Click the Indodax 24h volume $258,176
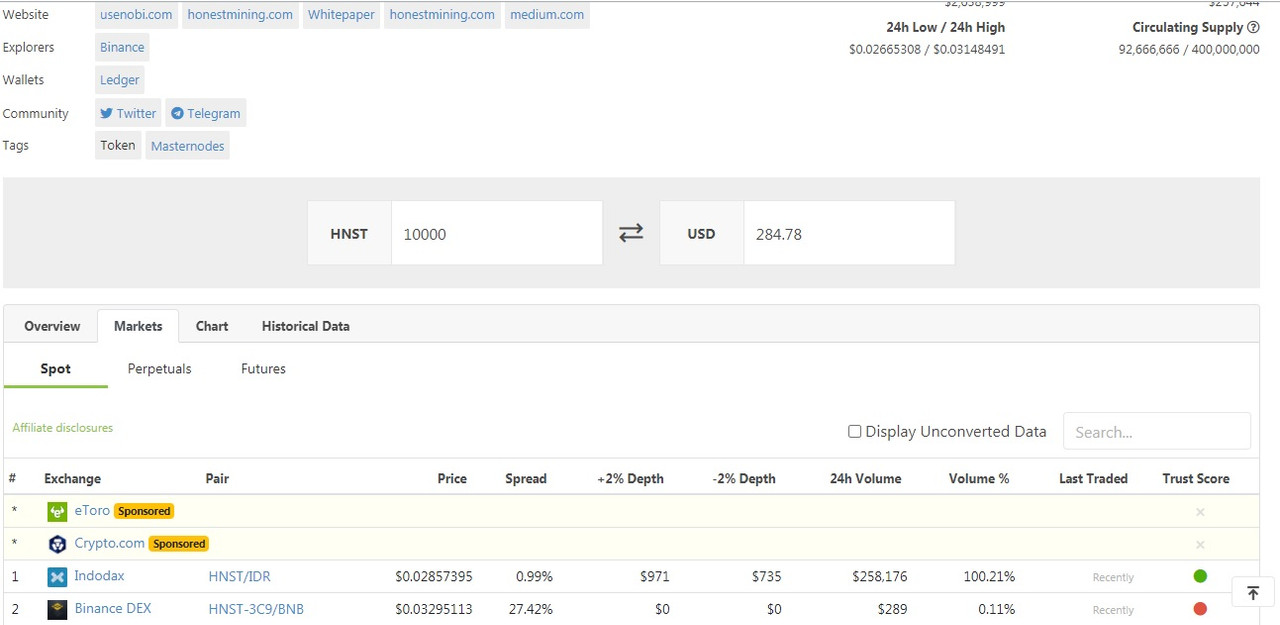This screenshot has height=625, width=1280. tap(880, 576)
